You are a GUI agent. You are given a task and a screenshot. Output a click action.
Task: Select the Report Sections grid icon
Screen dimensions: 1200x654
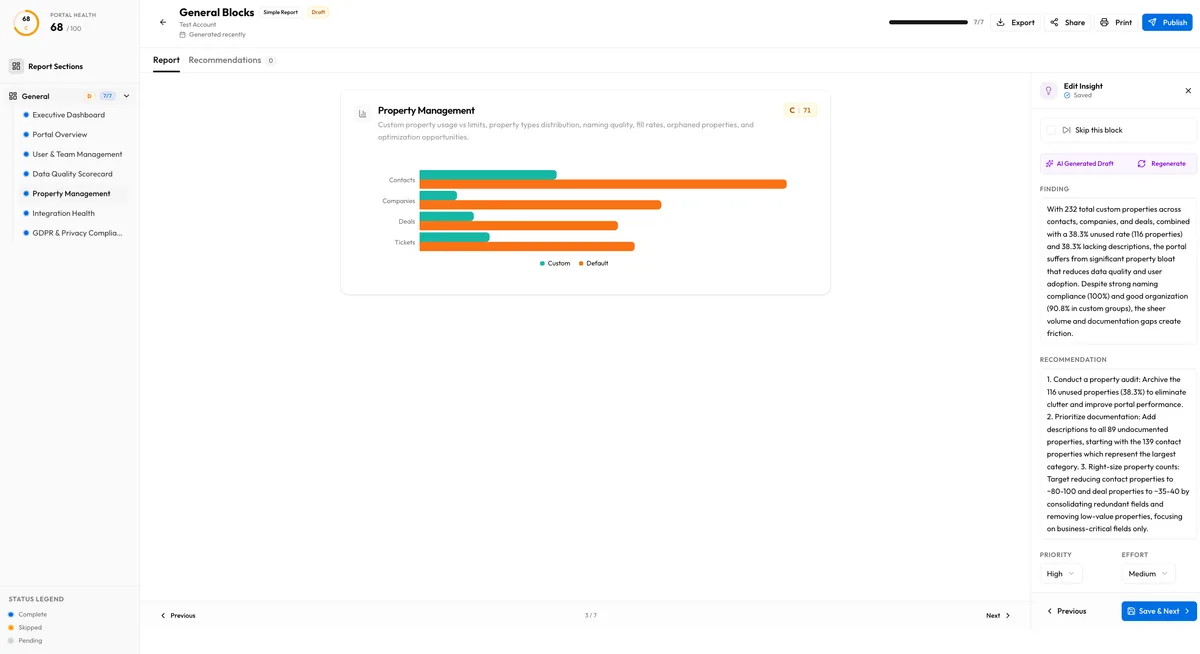point(16,66)
